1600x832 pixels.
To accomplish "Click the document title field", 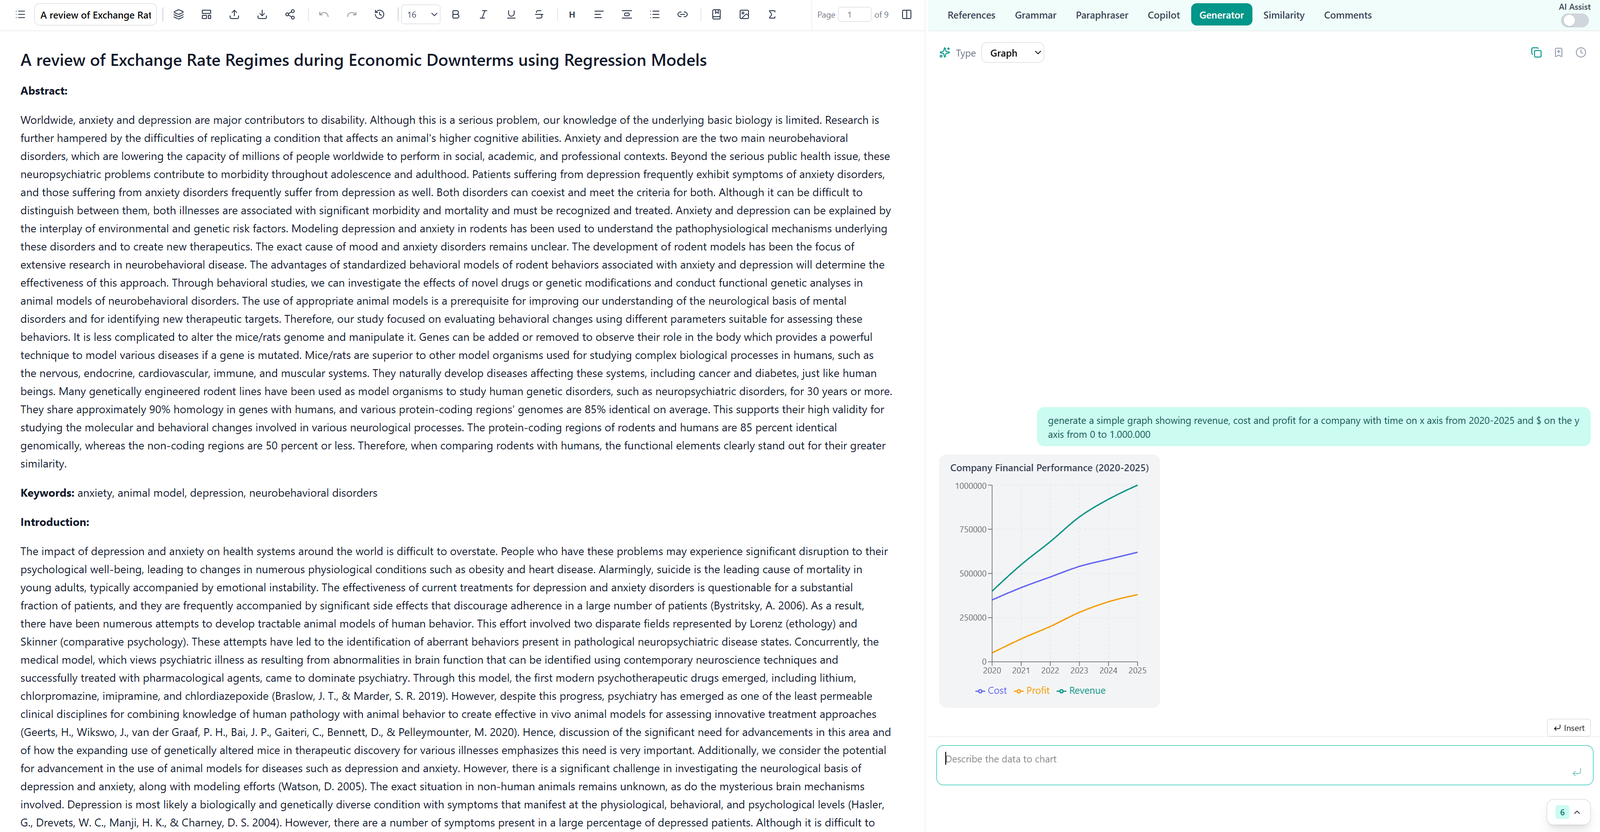I will (x=96, y=15).
